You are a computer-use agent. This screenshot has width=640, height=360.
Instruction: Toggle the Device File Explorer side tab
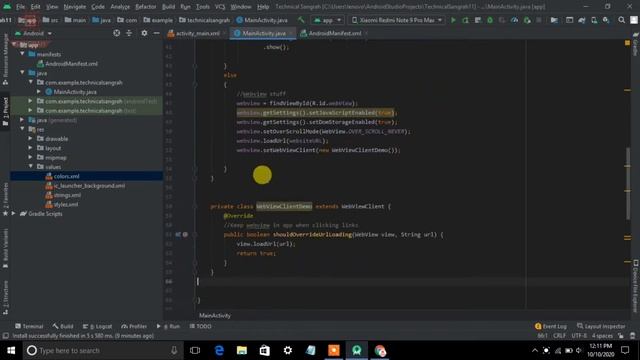635,286
